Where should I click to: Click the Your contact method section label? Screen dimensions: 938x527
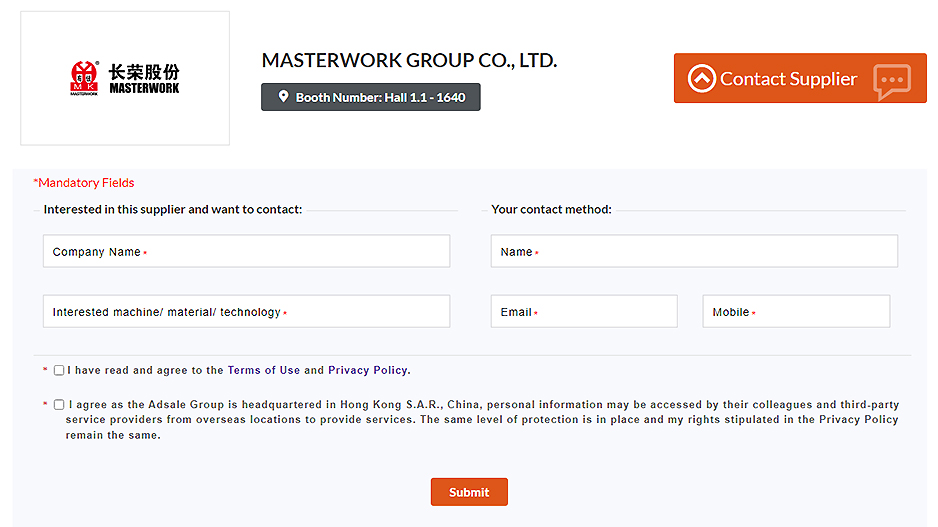coord(551,210)
